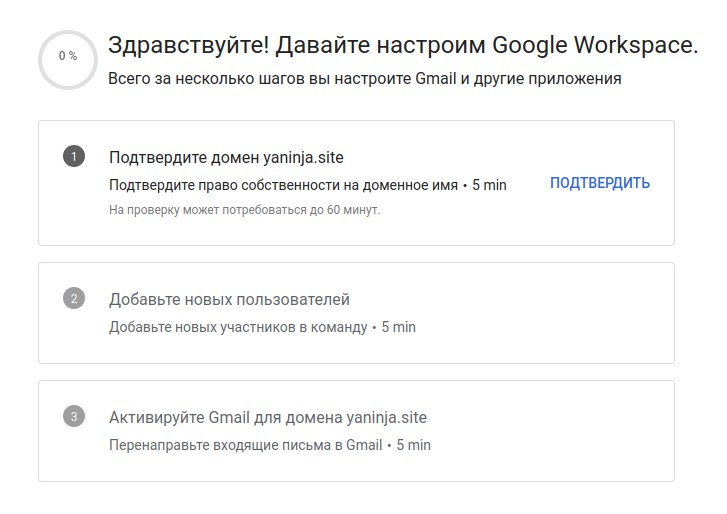Viewport: 727px width, 514px height.
Task: Click the 60-minute verification note
Action: click(x=244, y=210)
